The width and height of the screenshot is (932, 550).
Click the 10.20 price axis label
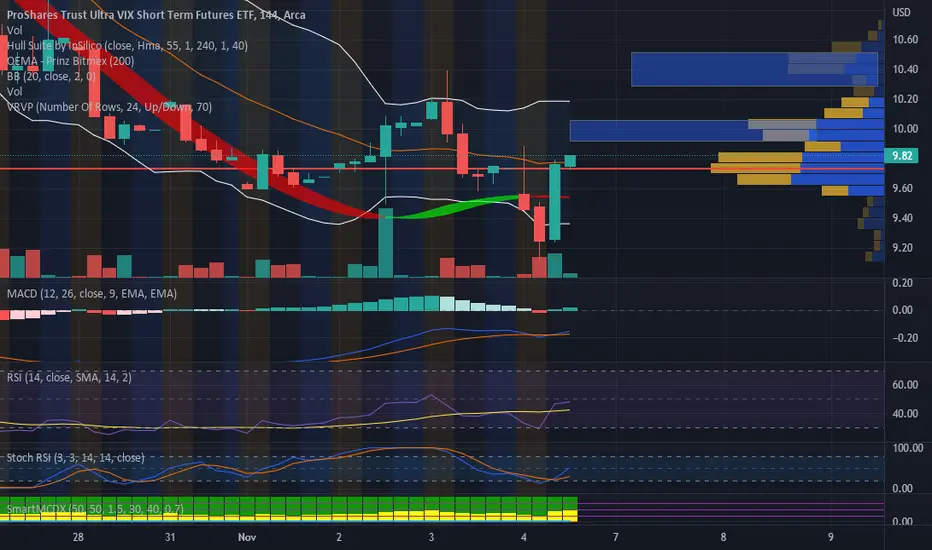coord(905,99)
